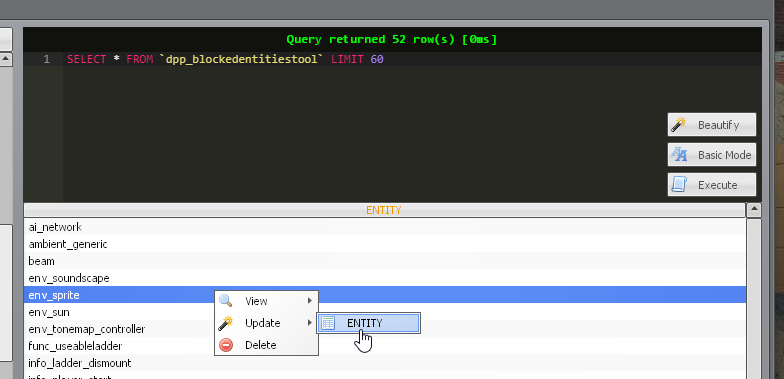784x379 pixels.
Task: Click the table name dpp_blockedentitiestool in query
Action: click(x=242, y=60)
